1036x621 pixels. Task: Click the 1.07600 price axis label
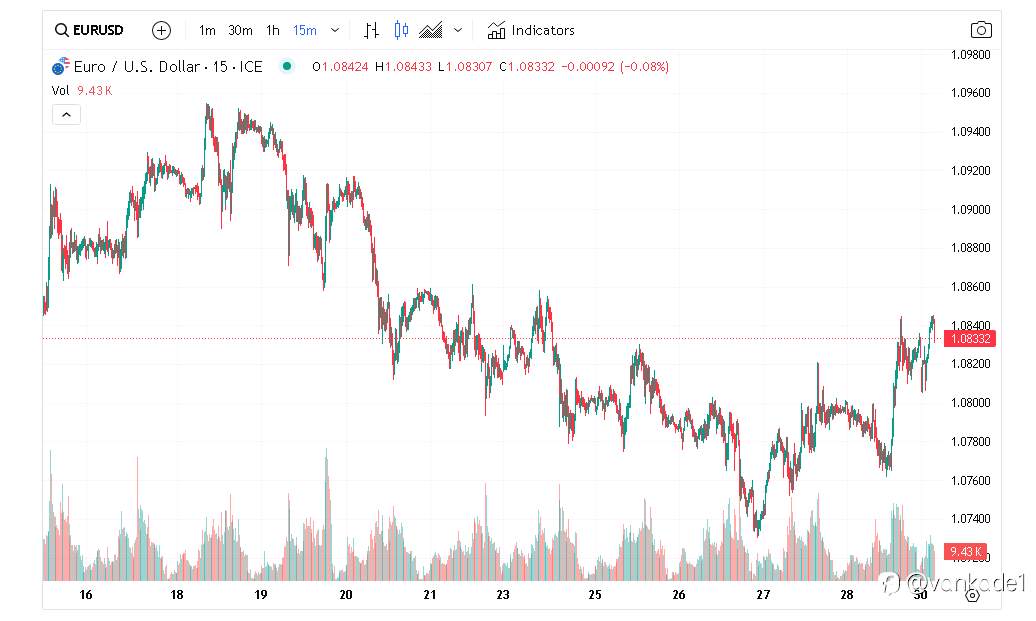pos(971,480)
